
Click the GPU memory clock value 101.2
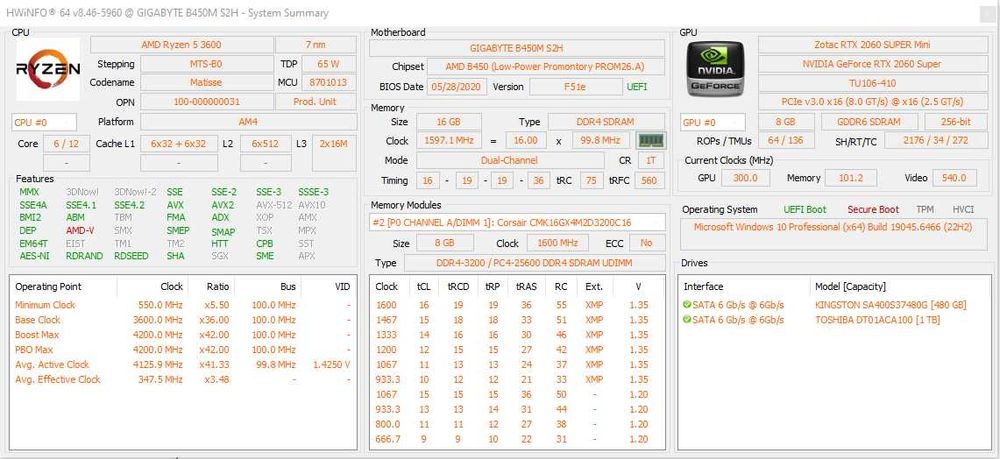[851, 178]
